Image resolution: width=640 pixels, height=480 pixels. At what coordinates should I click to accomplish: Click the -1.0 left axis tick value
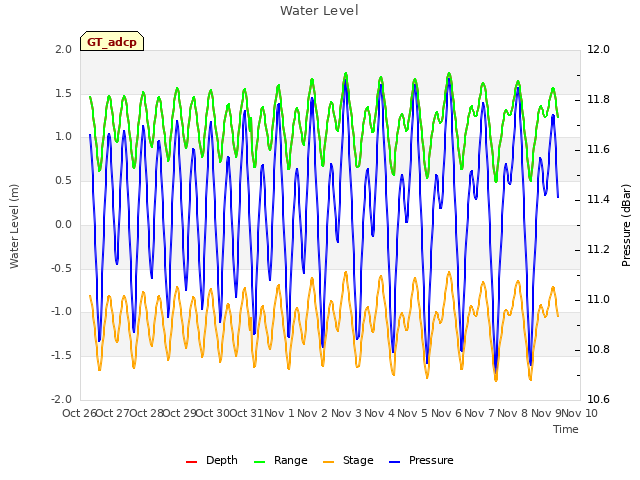click(x=62, y=312)
